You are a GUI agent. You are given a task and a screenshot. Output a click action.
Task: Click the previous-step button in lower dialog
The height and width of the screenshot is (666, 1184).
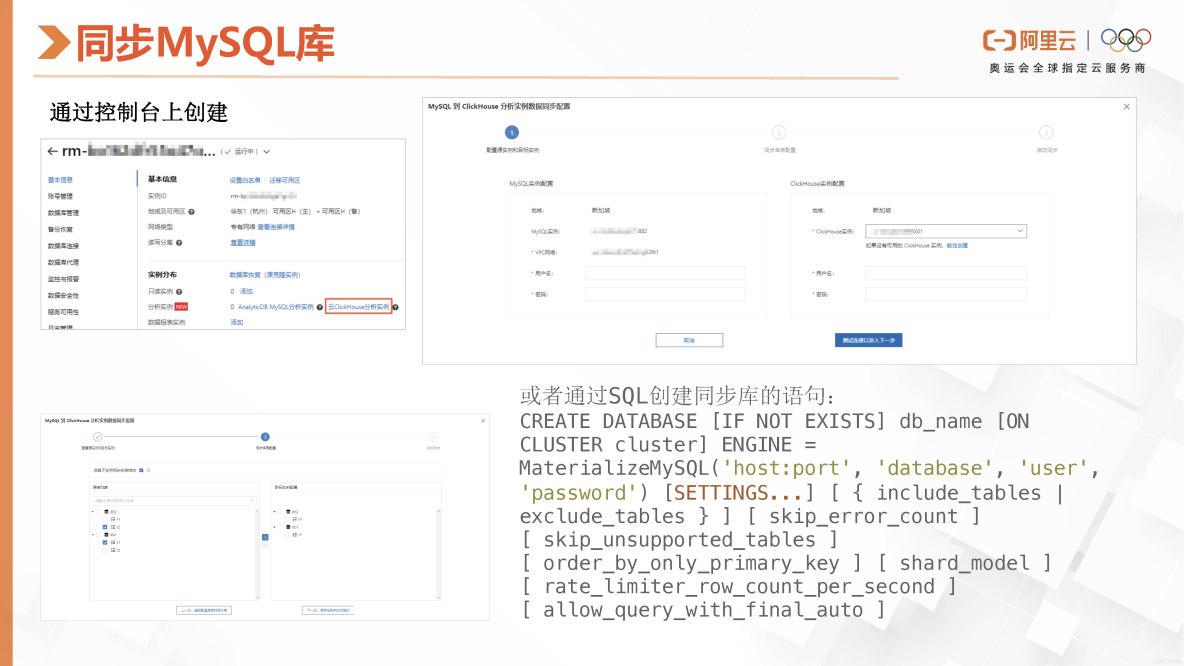pos(204,610)
